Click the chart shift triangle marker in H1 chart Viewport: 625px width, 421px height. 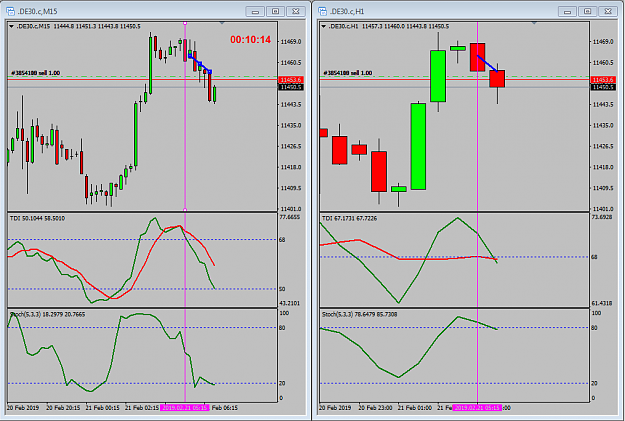534,23
